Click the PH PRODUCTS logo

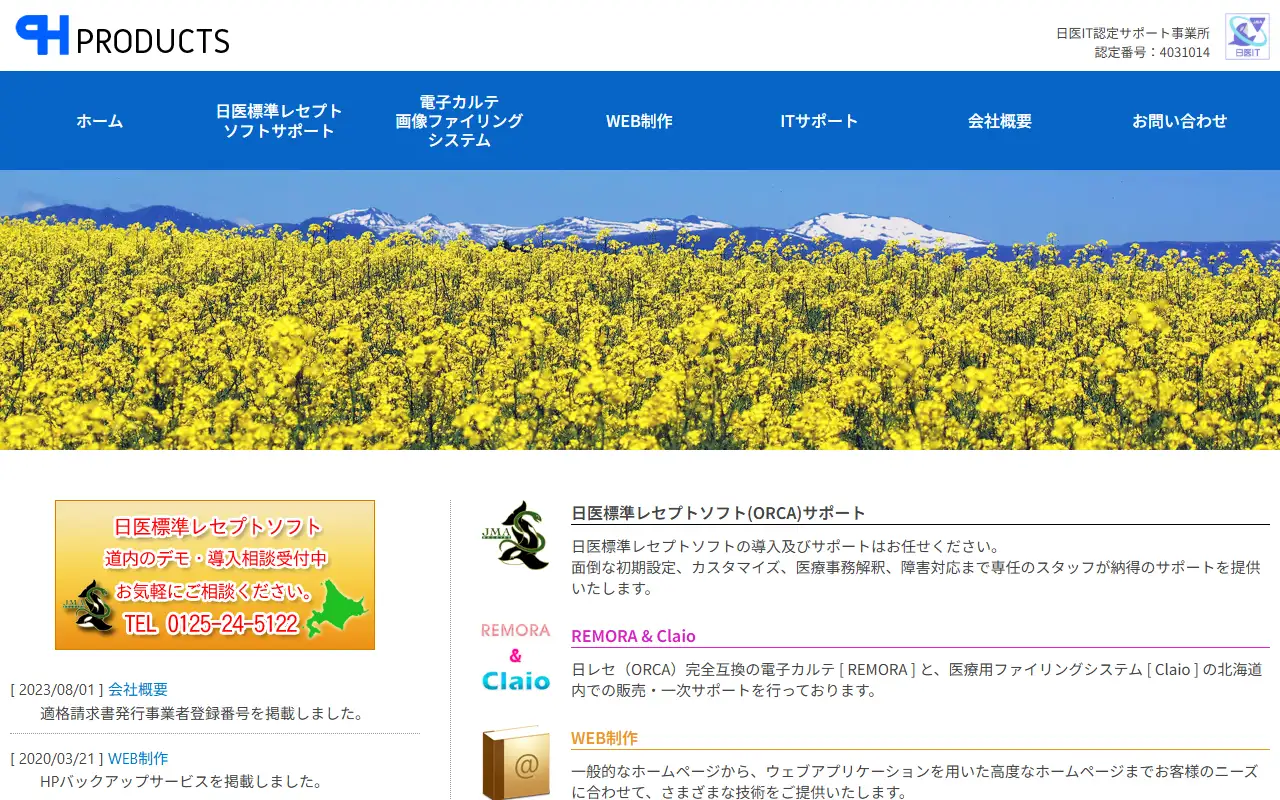pyautogui.click(x=122, y=35)
